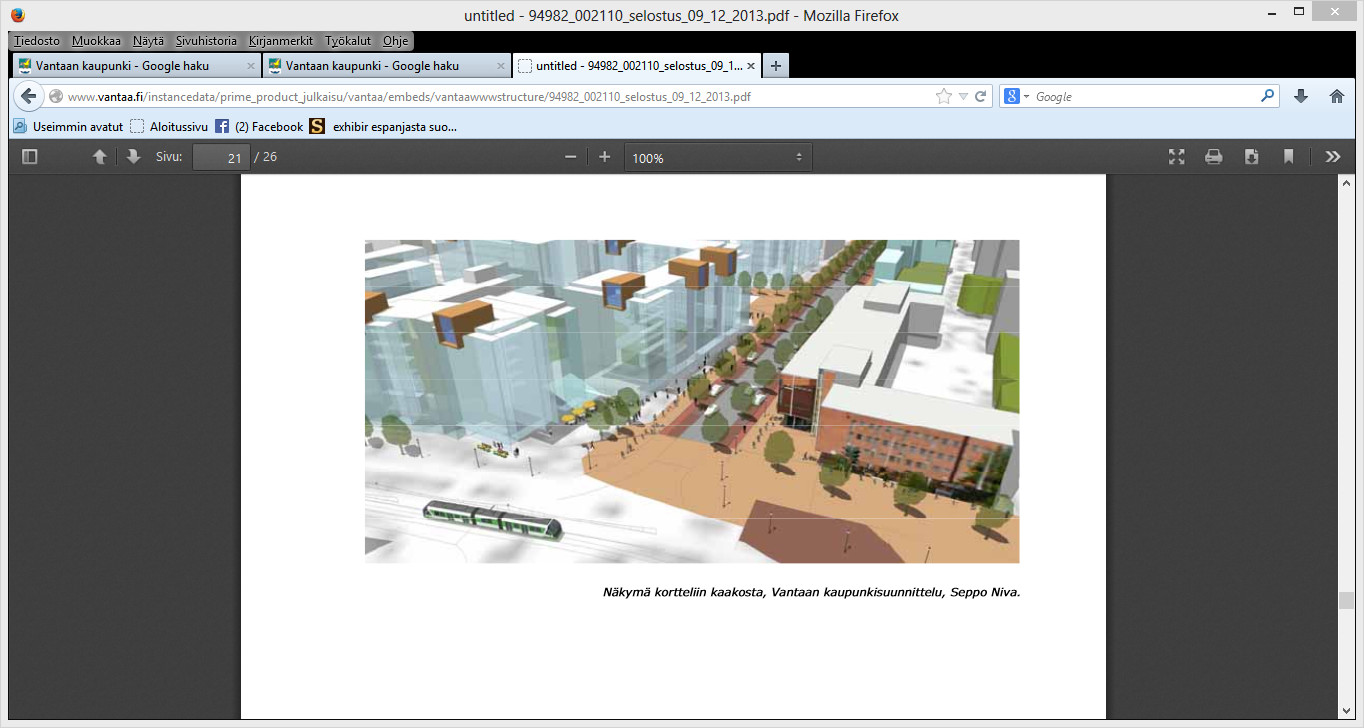Toggle the PDF sidebar panel
This screenshot has width=1364, height=728.
point(30,157)
